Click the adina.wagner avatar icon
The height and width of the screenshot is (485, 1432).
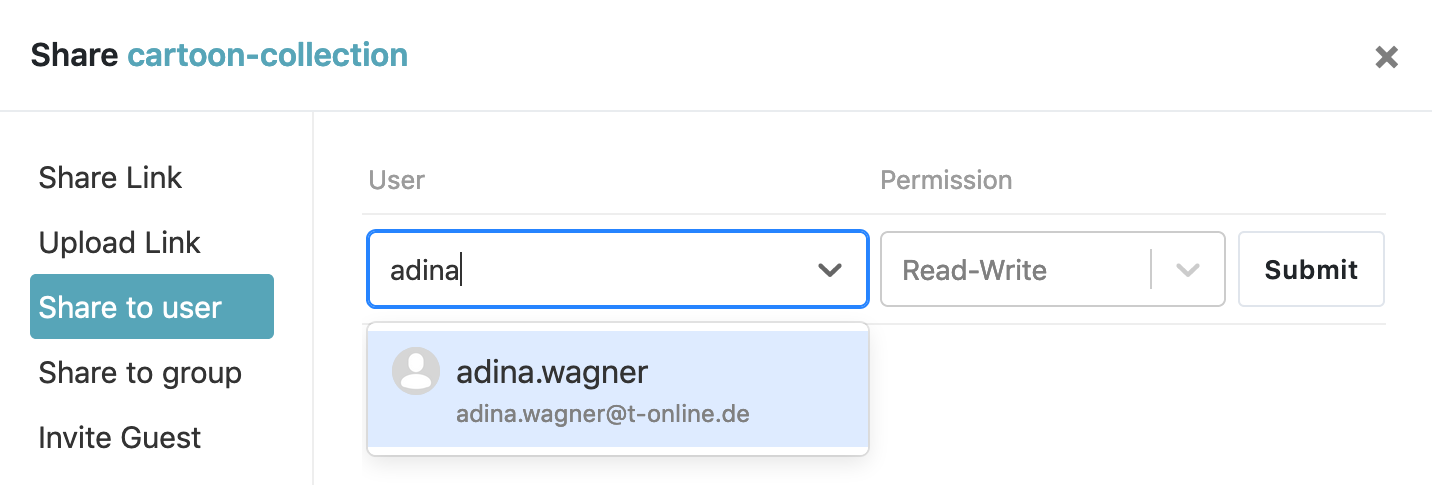[x=415, y=372]
